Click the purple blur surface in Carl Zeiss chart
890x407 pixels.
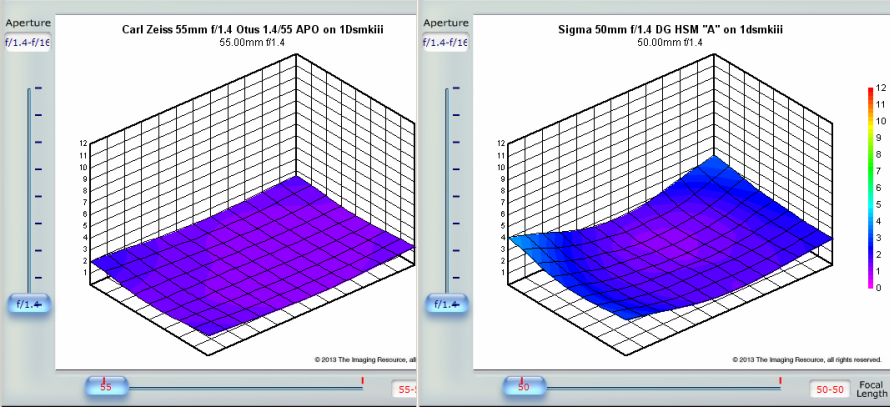(x=255, y=255)
